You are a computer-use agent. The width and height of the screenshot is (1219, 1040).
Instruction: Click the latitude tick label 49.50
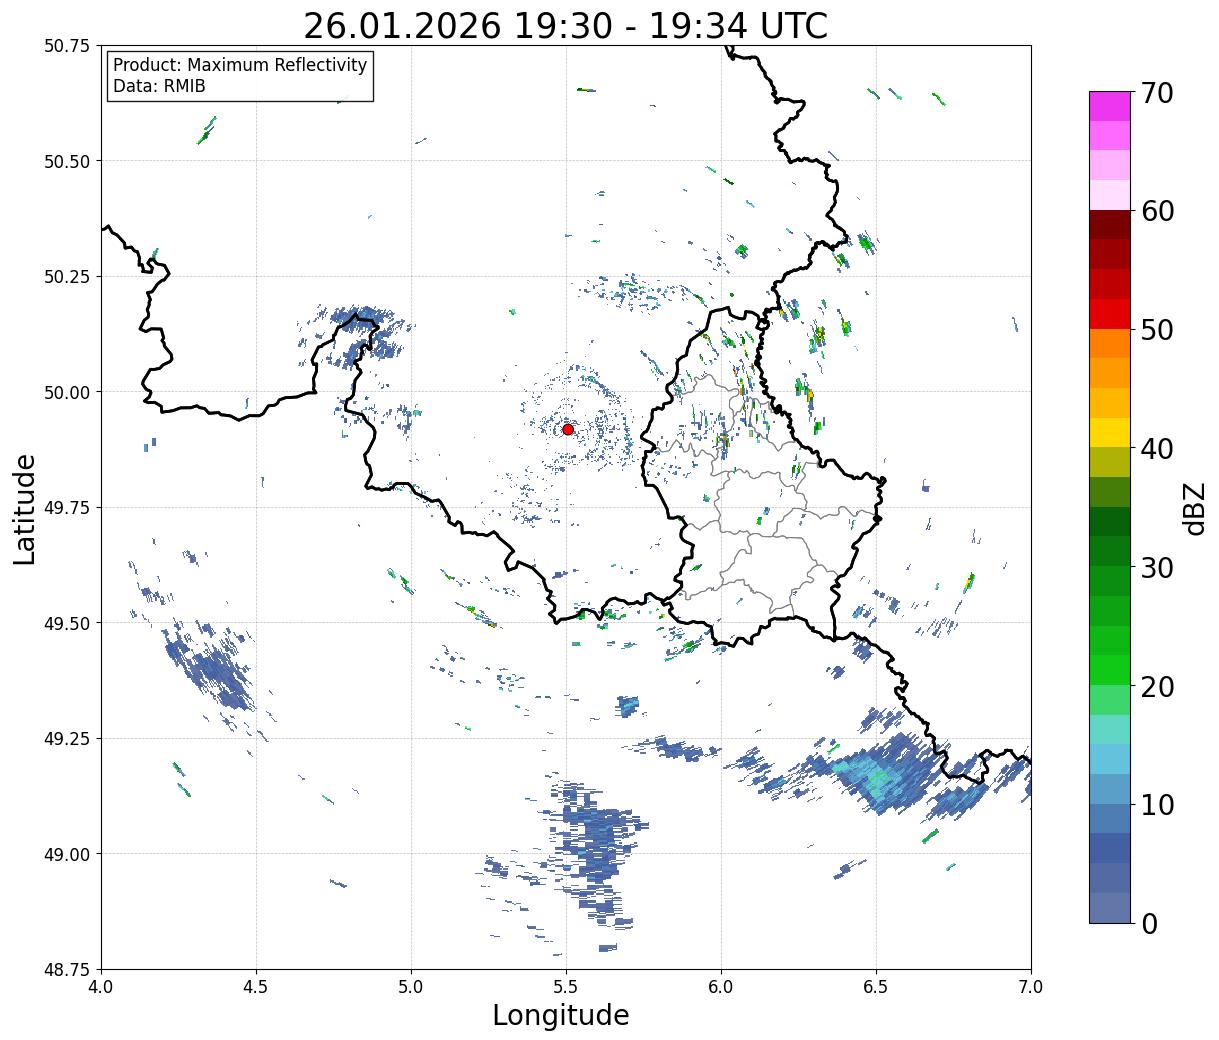point(67,623)
